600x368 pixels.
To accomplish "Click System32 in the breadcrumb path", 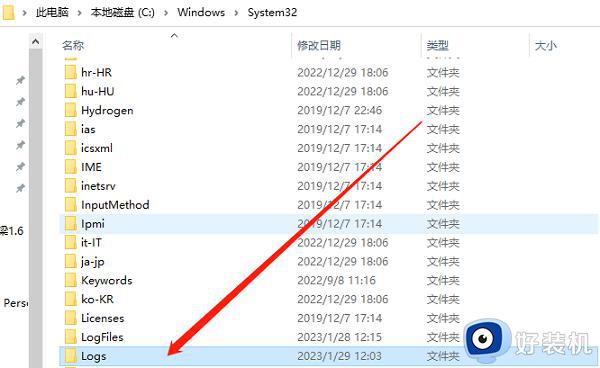I will [272, 12].
